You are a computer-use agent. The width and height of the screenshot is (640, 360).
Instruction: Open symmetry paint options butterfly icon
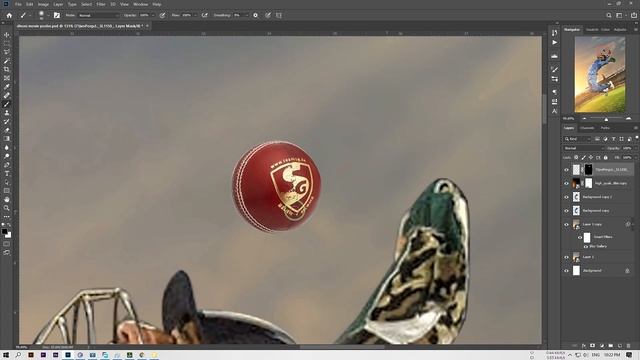point(279,15)
